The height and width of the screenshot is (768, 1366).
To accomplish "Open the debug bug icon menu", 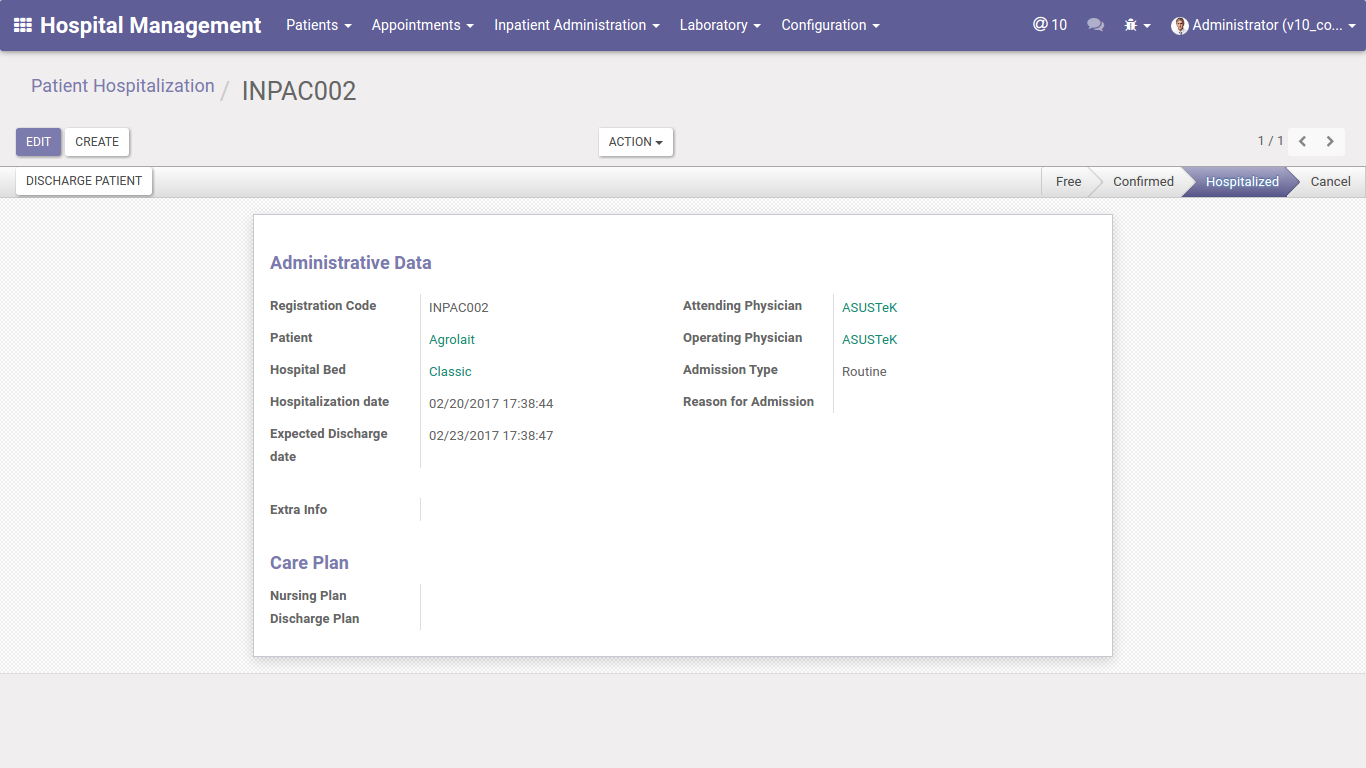I will pos(1137,25).
